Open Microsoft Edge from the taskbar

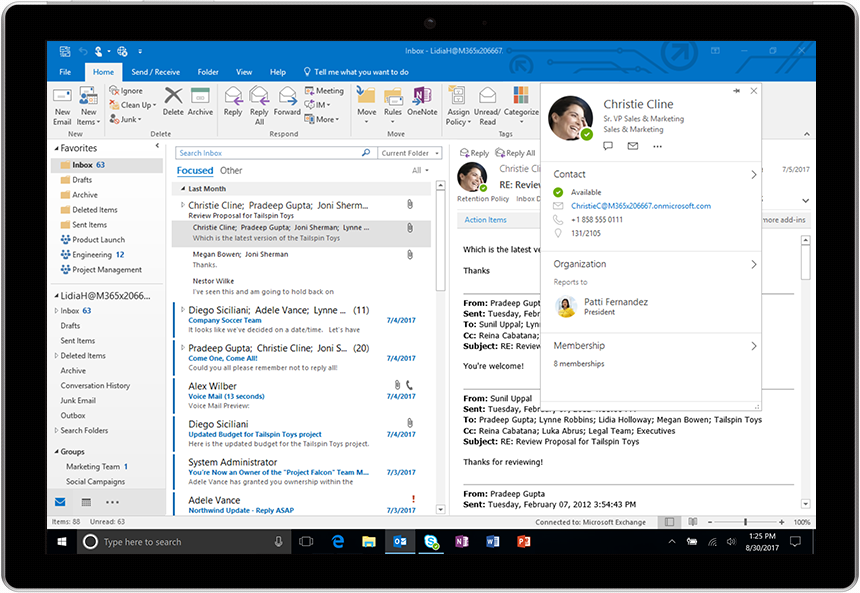tap(338, 542)
